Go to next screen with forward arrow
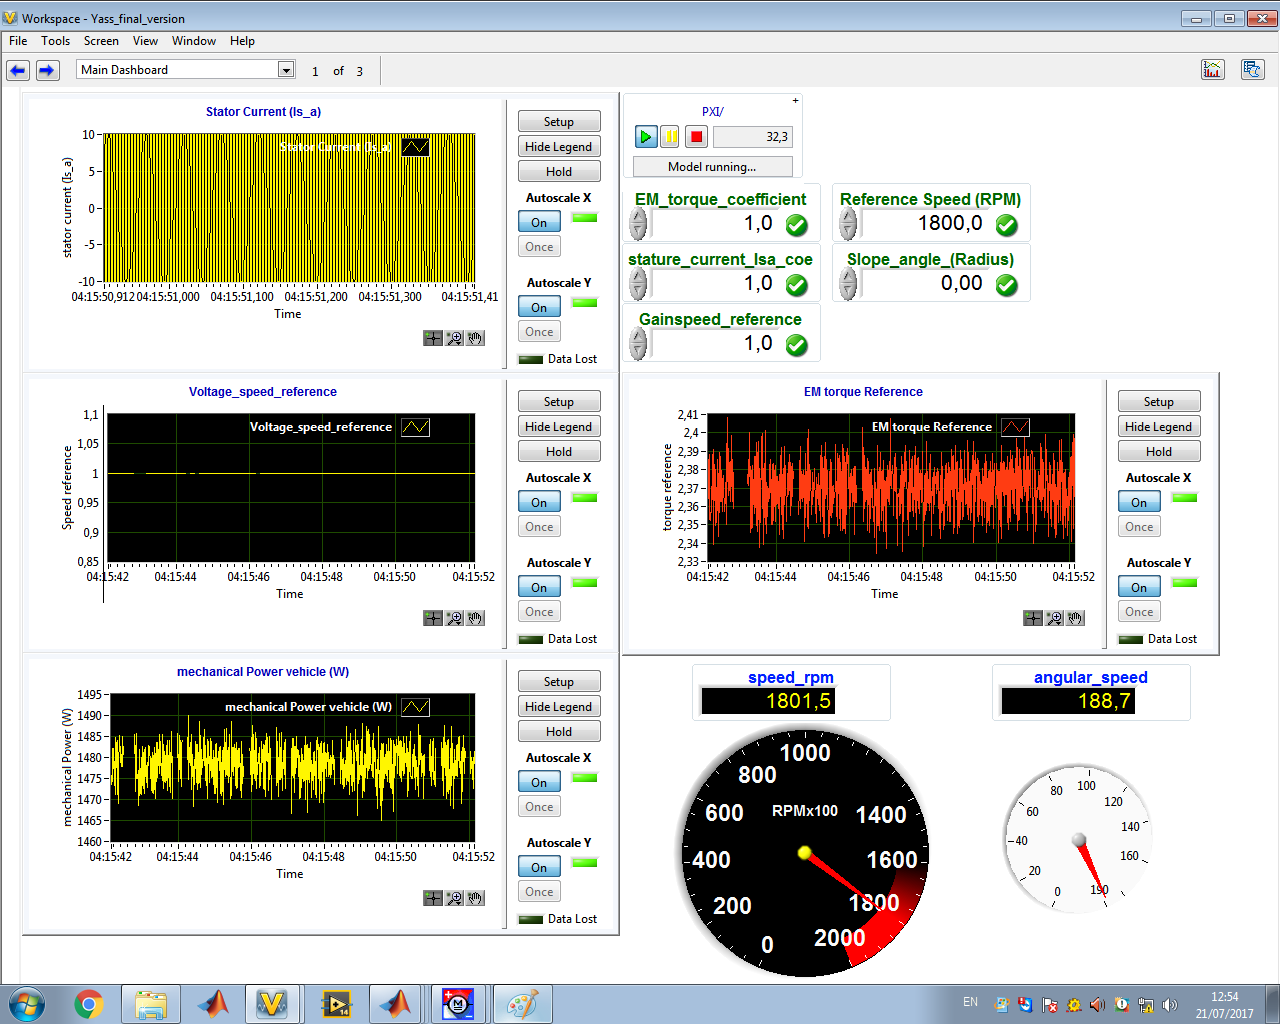Viewport: 1280px width, 1024px height. click(x=47, y=70)
